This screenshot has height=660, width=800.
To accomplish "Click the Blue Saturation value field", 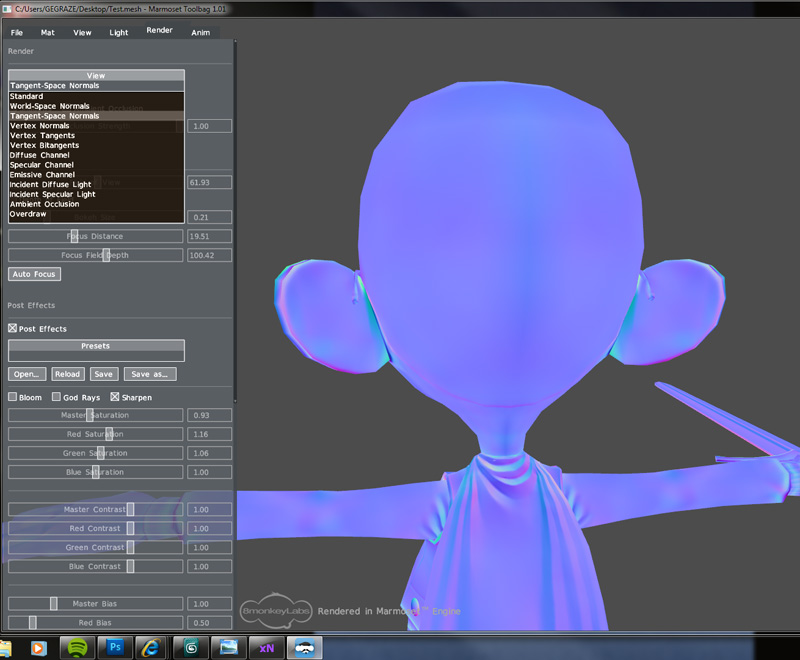I will pos(209,472).
